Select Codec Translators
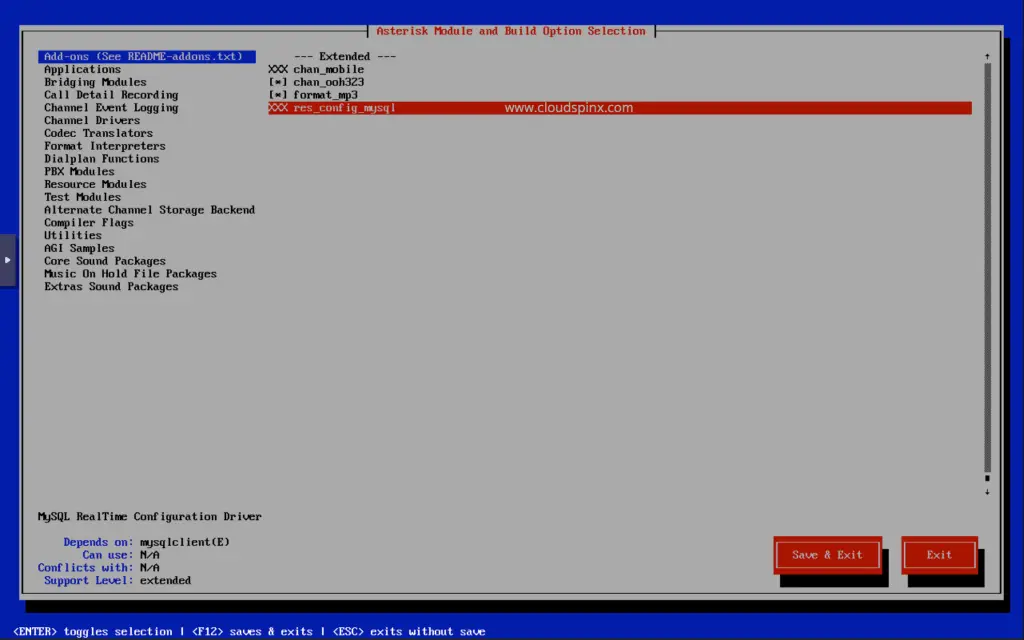The width and height of the screenshot is (1024, 640). point(97,132)
